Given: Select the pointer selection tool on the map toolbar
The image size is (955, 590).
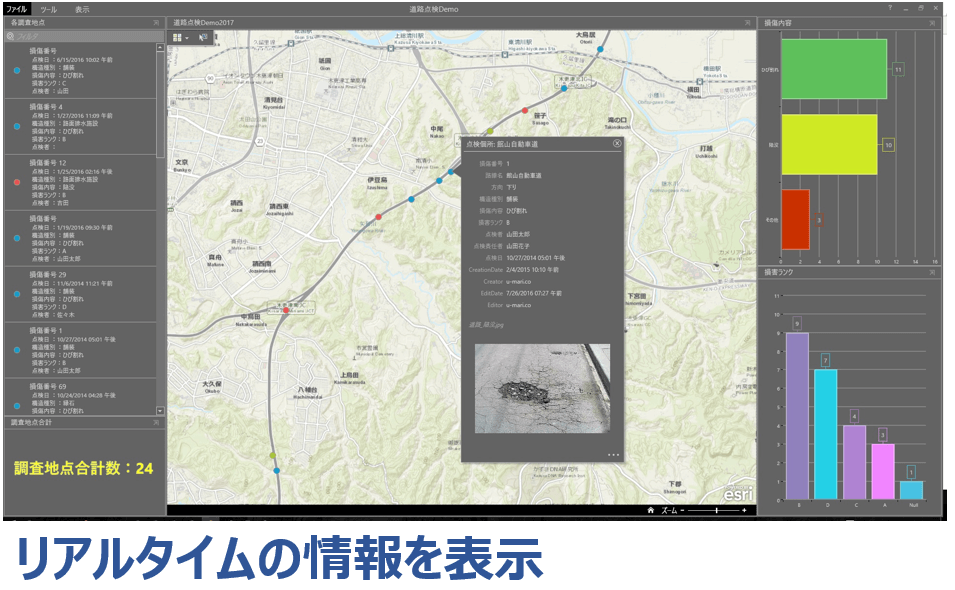Looking at the screenshot, I should [x=201, y=37].
